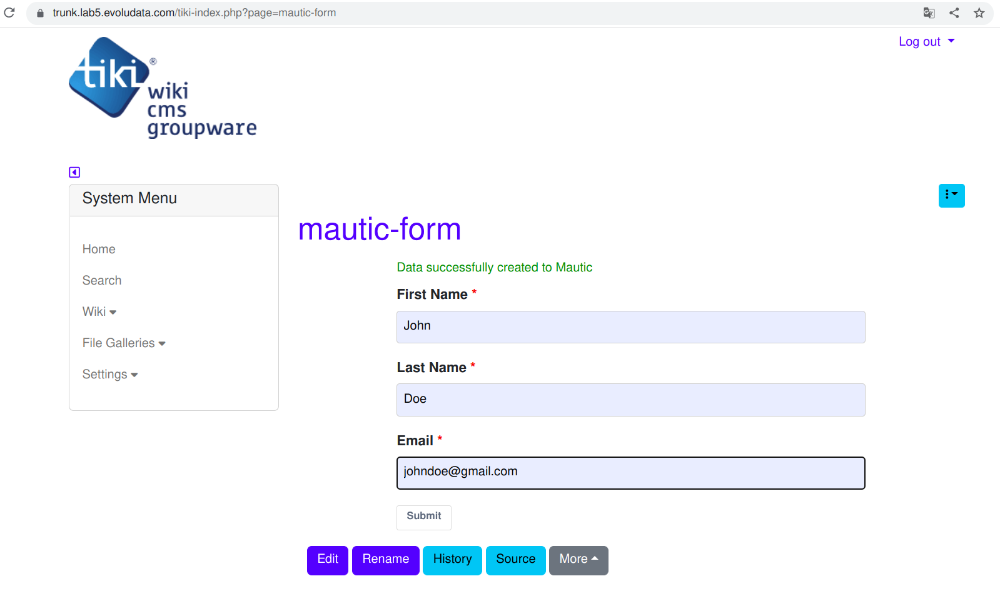This screenshot has width=1000, height=590.
Task: Open page History
Action: pyautogui.click(x=452, y=559)
